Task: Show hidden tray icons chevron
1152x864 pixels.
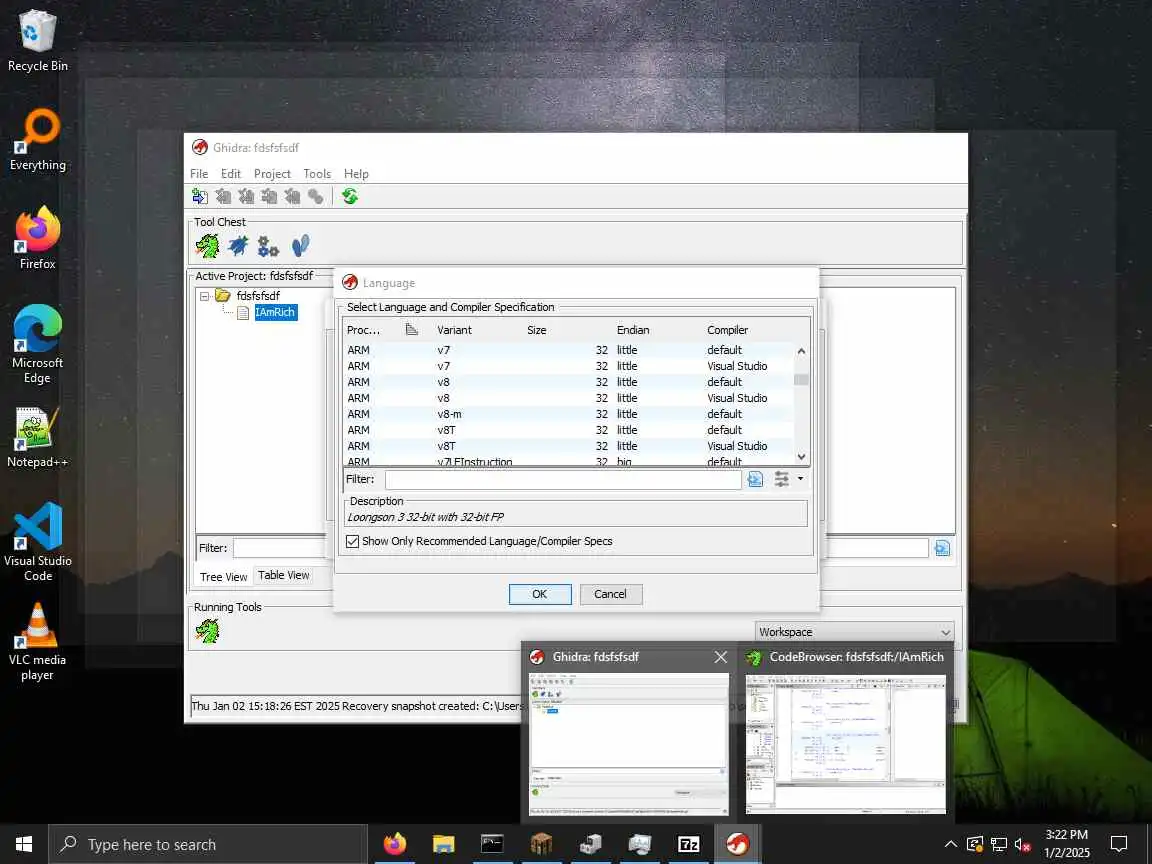Action: coord(950,844)
